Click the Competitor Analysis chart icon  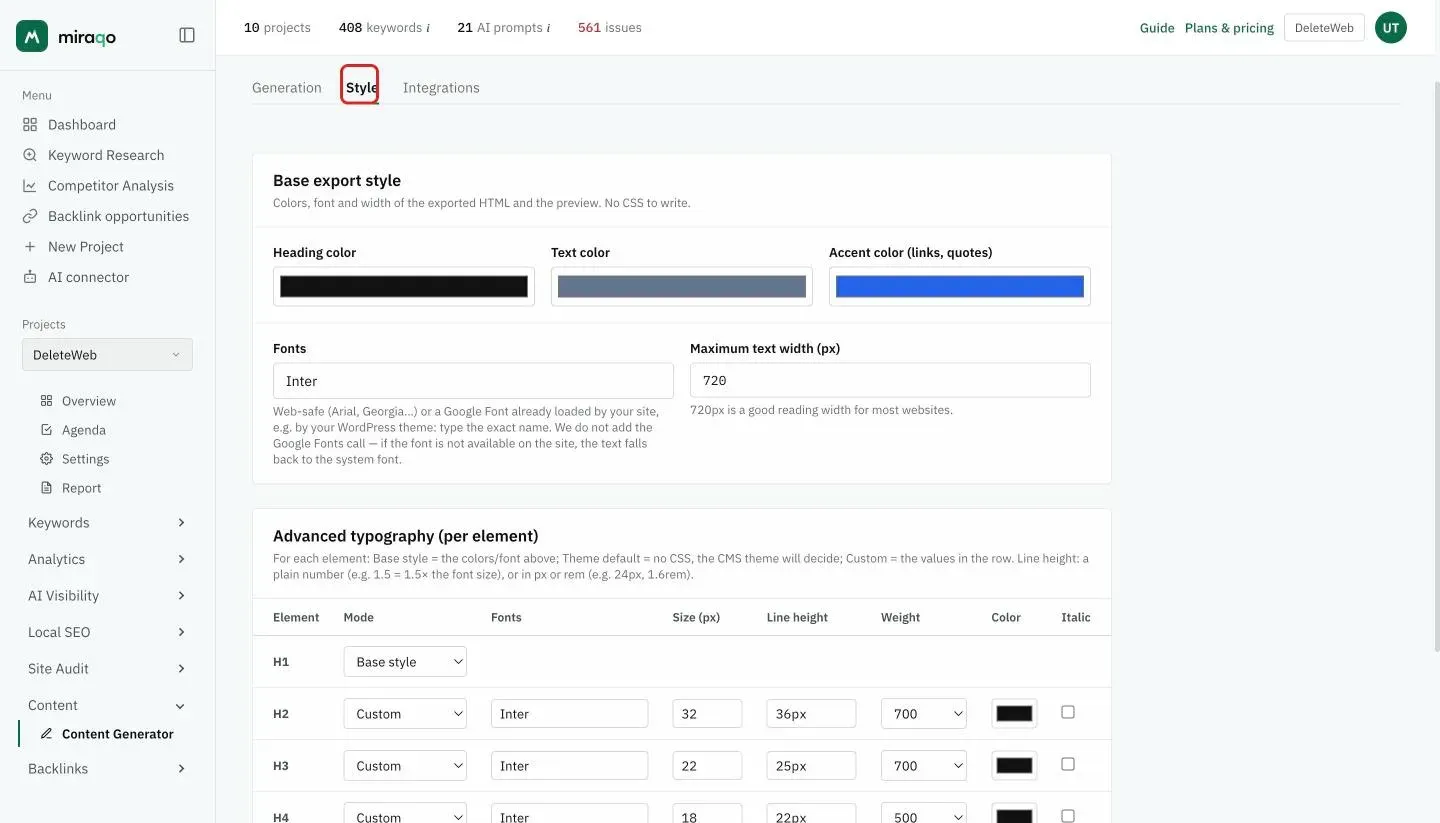point(30,186)
